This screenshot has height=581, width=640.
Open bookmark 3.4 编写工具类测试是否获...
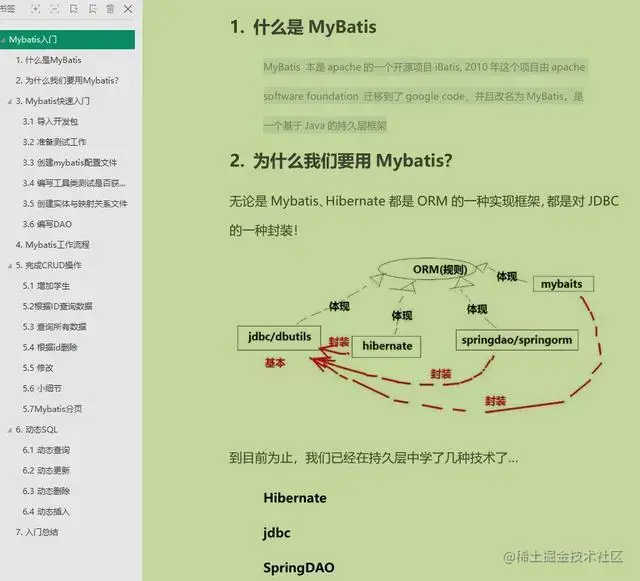click(74, 183)
